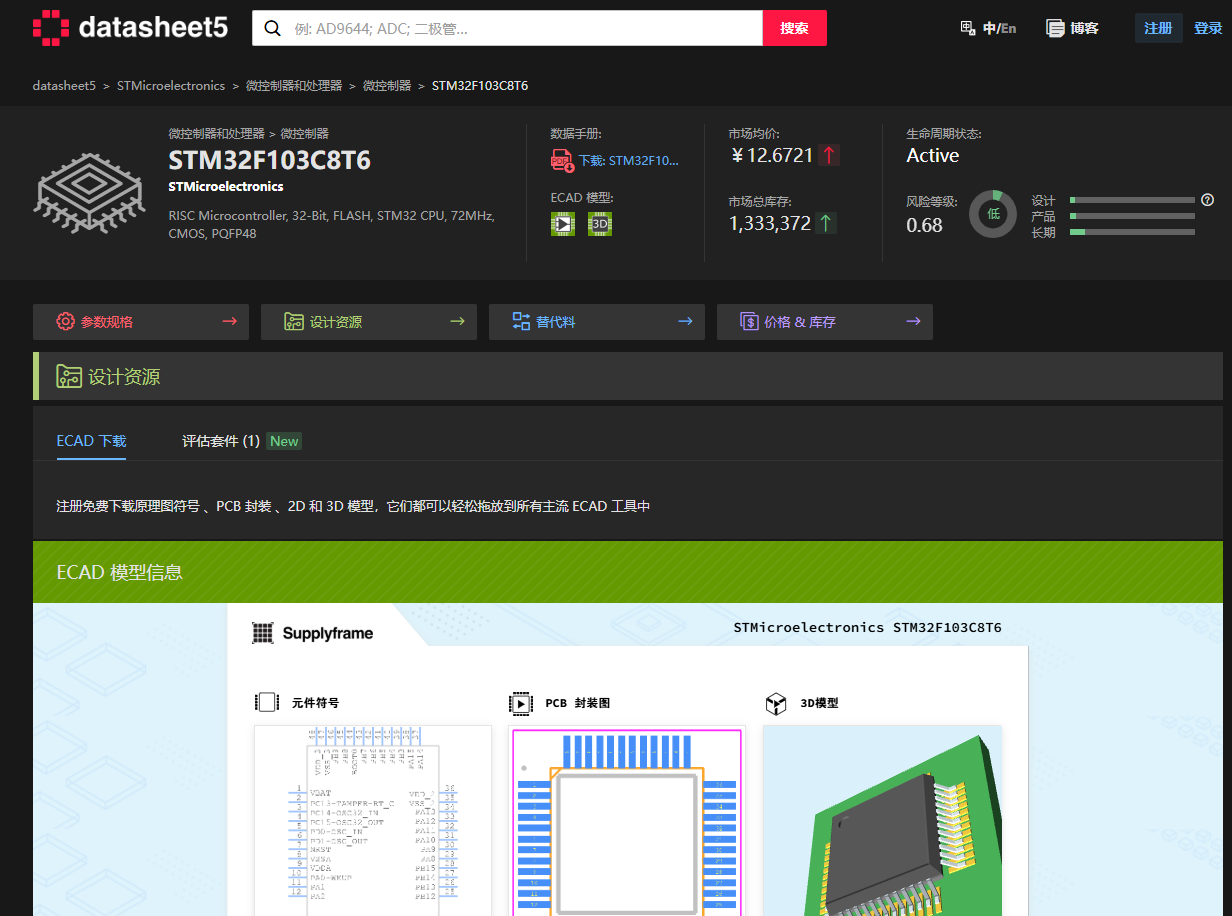Viewport: 1232px width, 916px height.
Task: Click the green stock up-arrow icon
Action: [826, 223]
